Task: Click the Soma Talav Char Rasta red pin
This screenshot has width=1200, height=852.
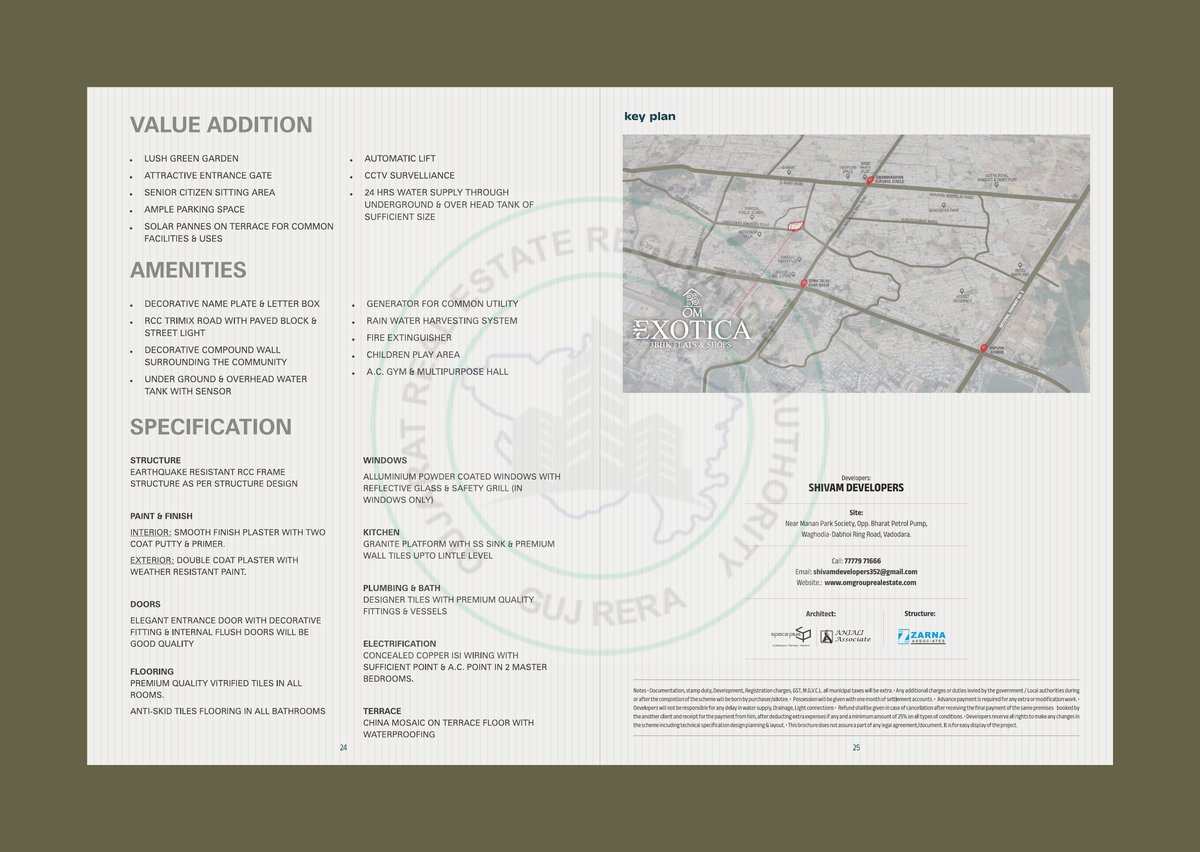Action: (x=804, y=284)
